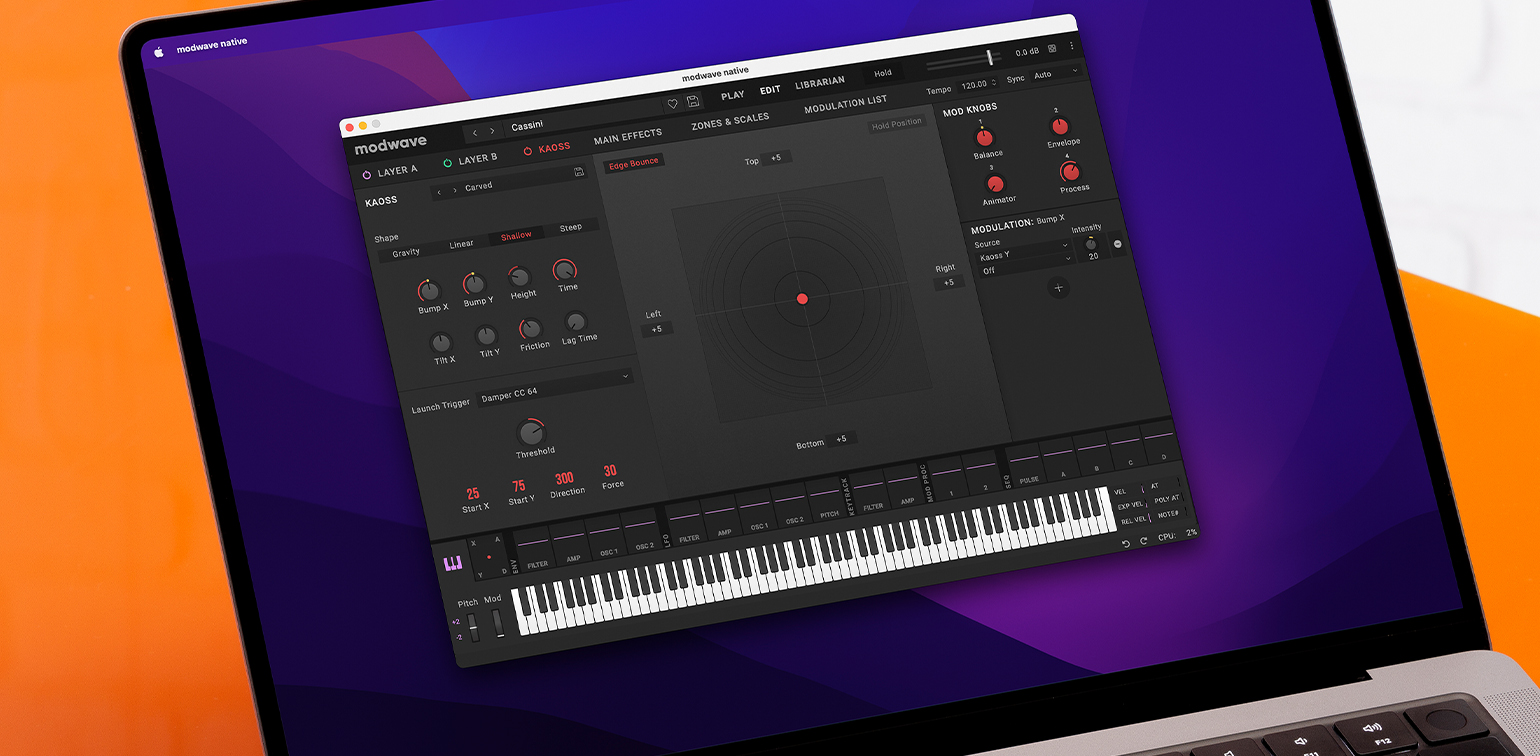Open the Apple menu

coord(158,52)
